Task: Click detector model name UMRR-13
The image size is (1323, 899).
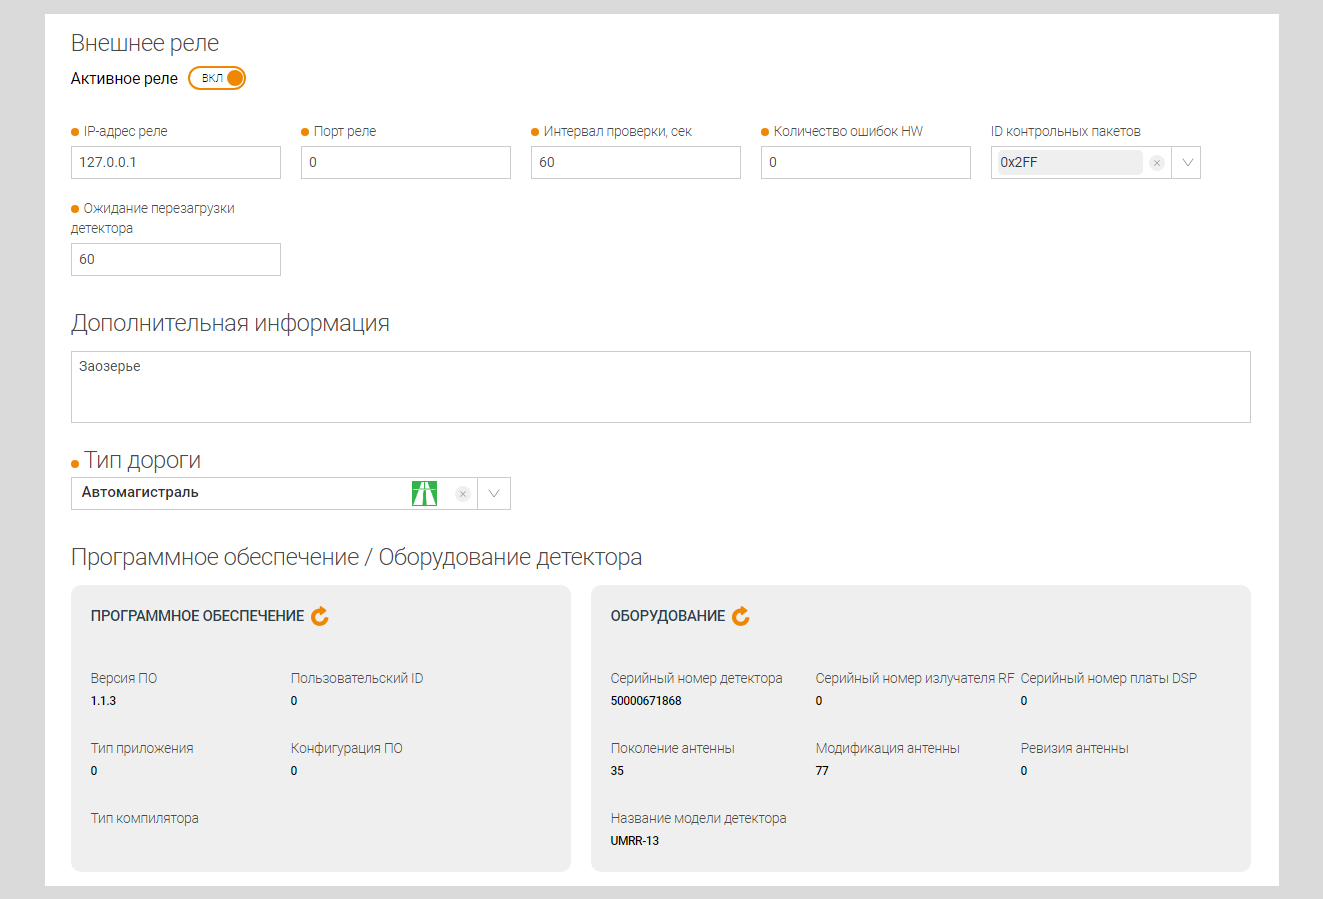Action: coord(635,841)
